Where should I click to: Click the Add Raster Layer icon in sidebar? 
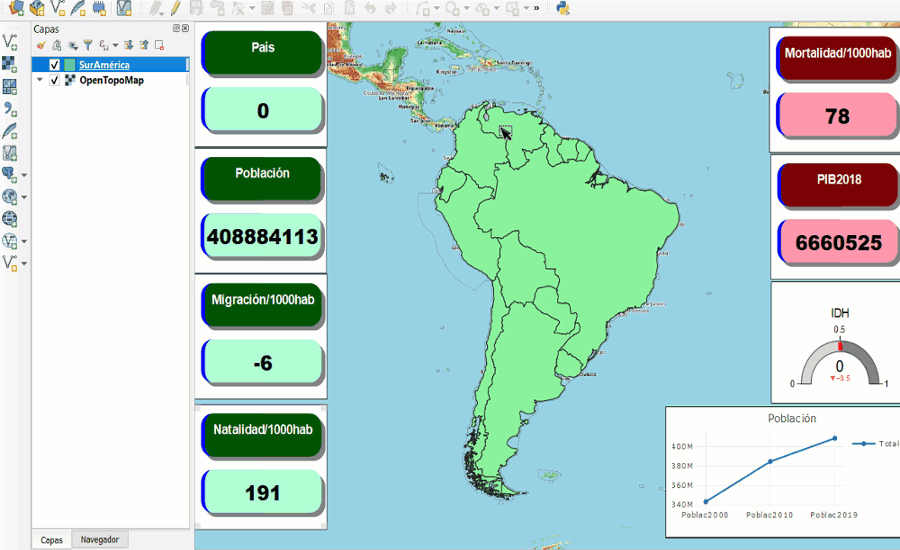click(x=10, y=64)
